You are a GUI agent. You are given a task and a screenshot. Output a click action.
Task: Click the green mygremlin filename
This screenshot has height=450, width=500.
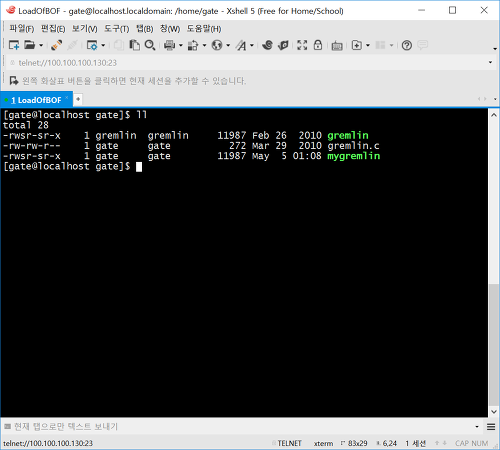[x=353, y=156]
